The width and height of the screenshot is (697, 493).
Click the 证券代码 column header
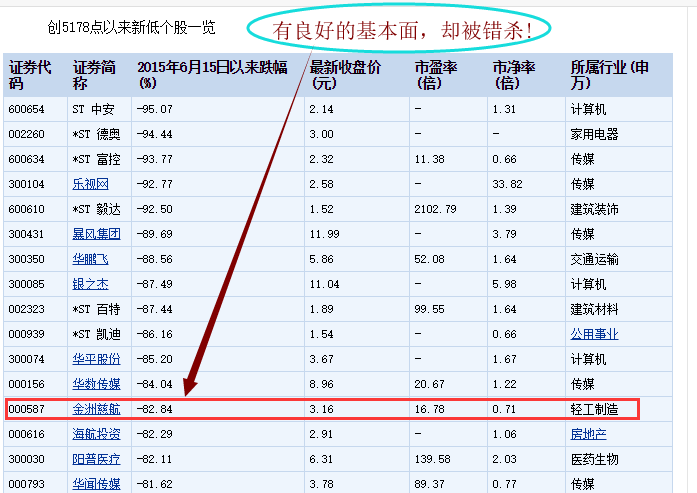coord(30,75)
